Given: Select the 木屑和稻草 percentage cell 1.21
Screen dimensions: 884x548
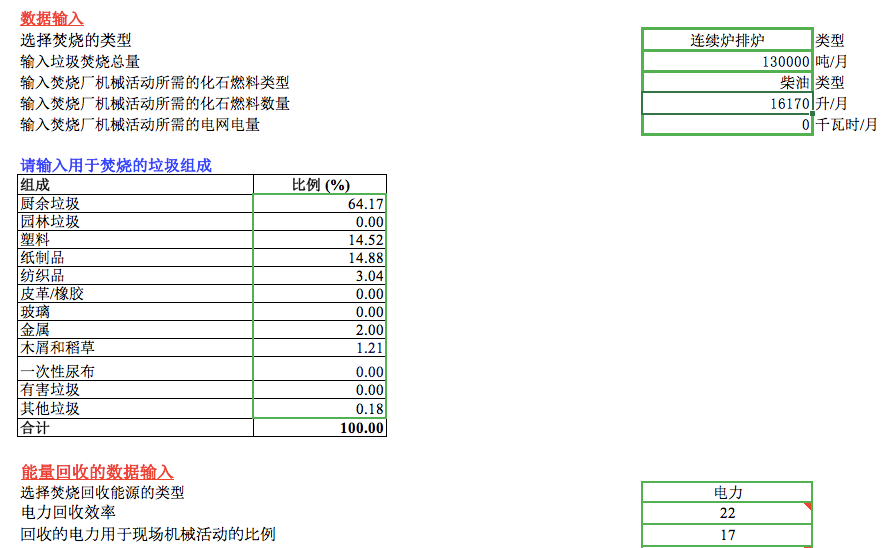Looking at the screenshot, I should click(x=320, y=348).
